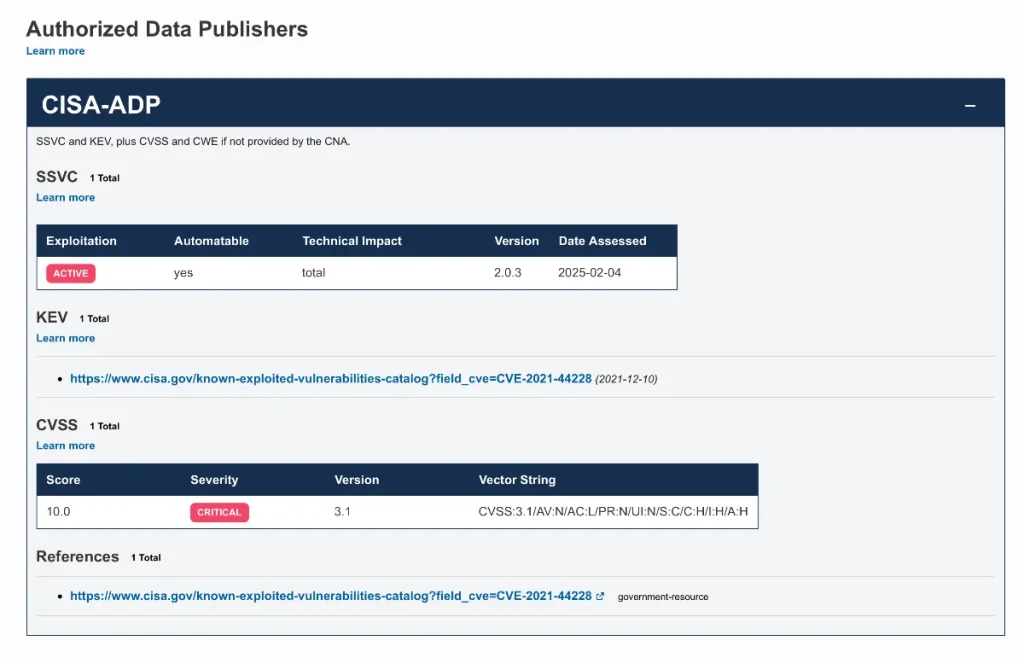Click the CISA-ADP panel title

[101, 104]
